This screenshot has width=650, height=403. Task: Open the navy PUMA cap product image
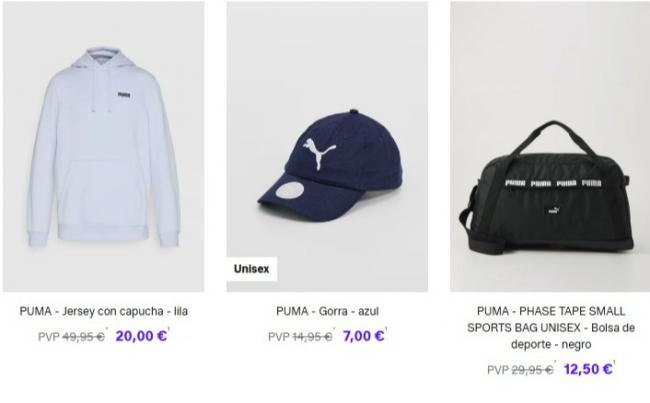[x=327, y=146]
